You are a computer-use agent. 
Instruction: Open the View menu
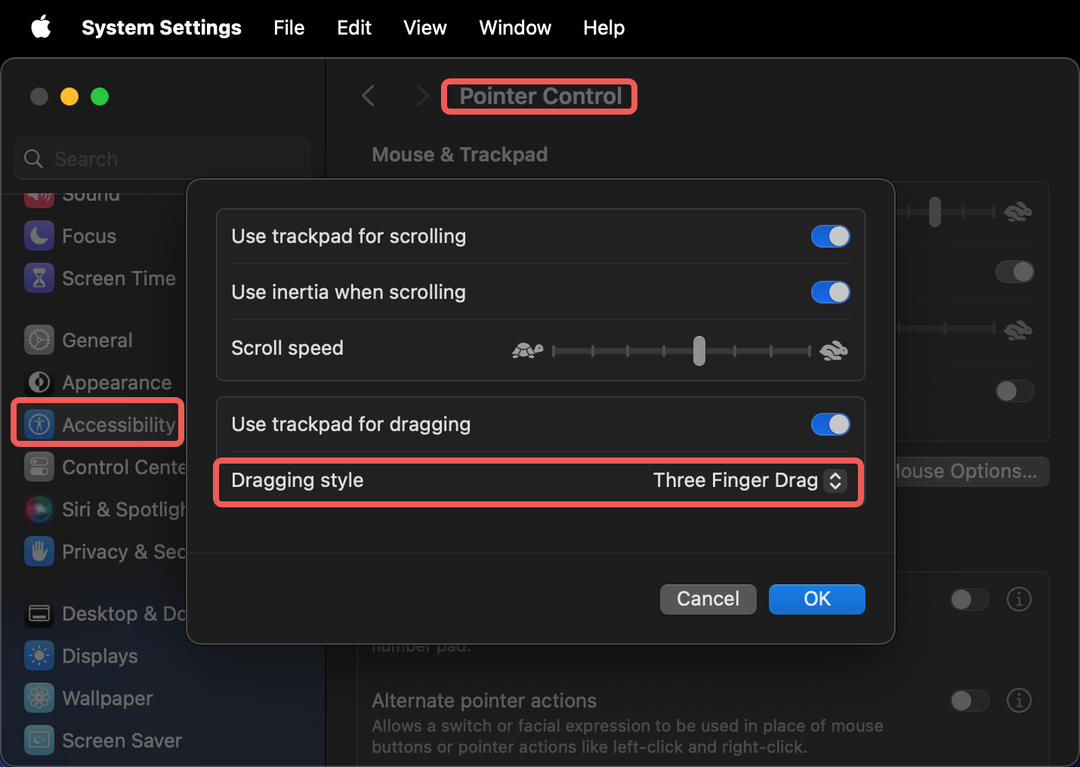[424, 27]
